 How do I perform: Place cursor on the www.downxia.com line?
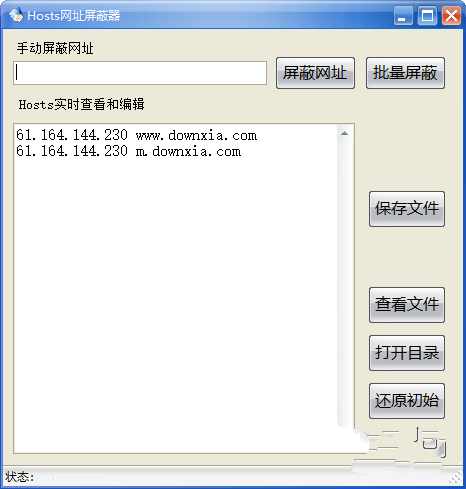[137, 135]
